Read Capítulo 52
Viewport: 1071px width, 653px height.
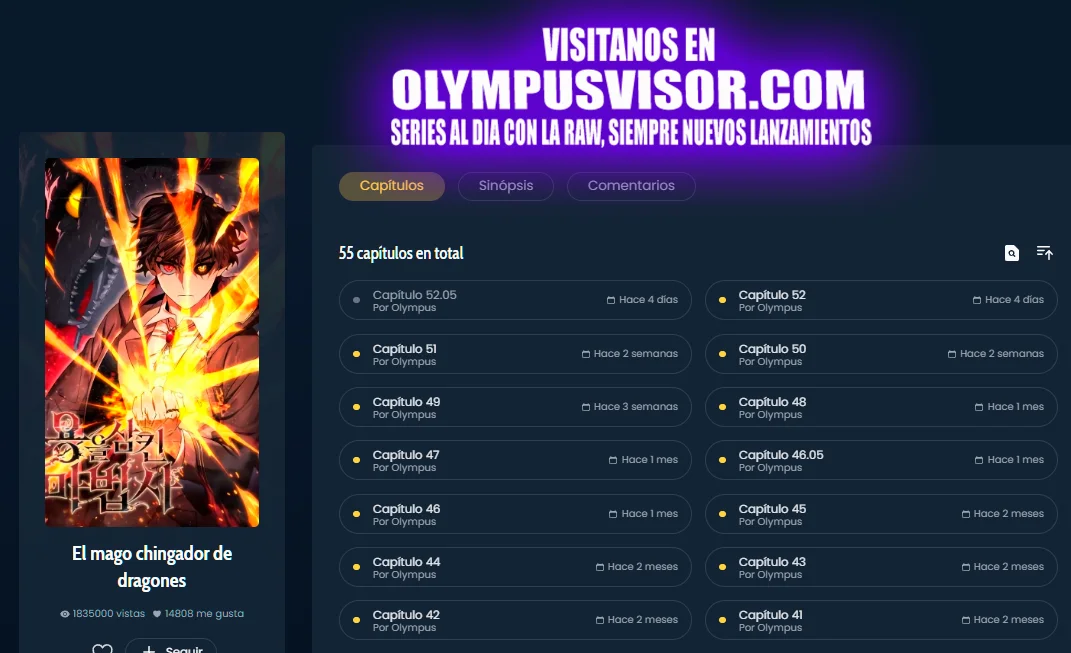click(x=881, y=300)
